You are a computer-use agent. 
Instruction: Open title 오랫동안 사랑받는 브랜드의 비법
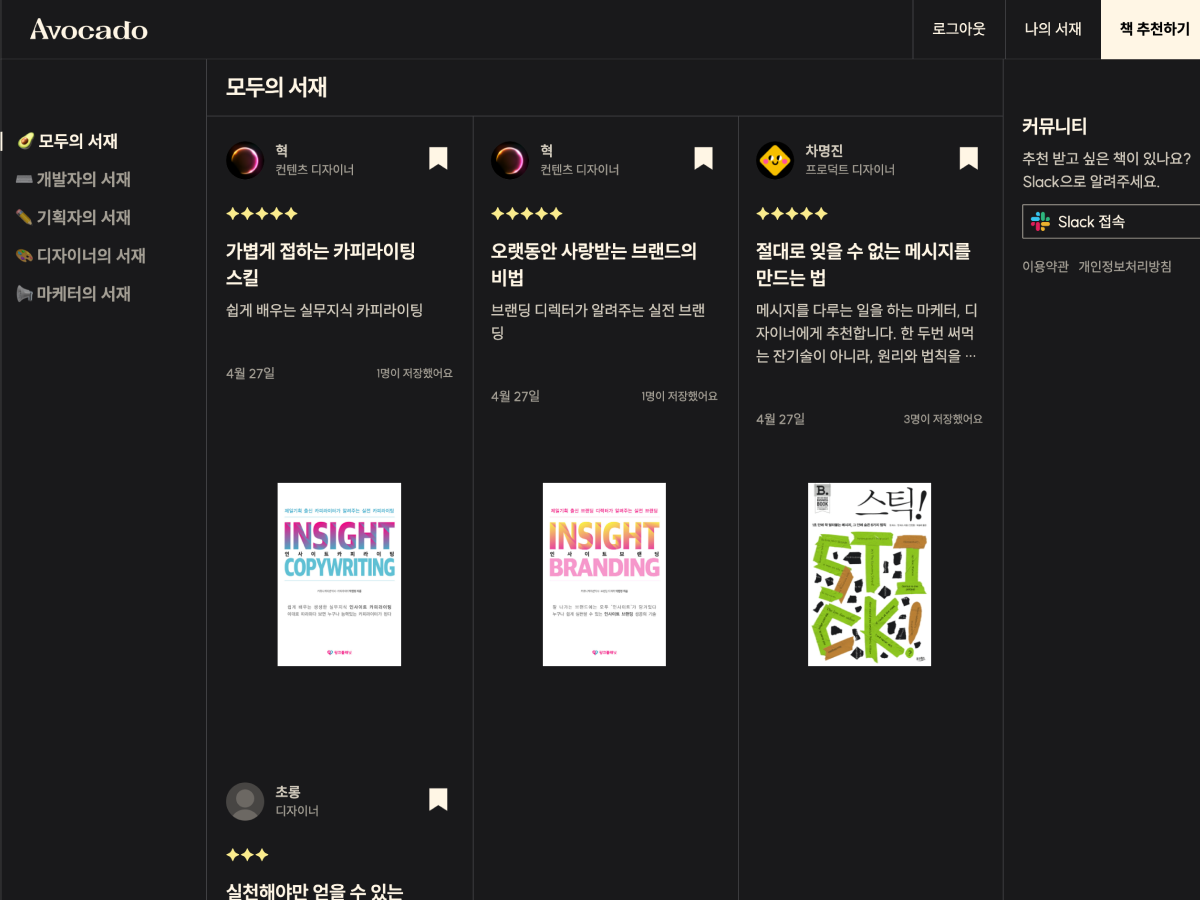coord(594,264)
